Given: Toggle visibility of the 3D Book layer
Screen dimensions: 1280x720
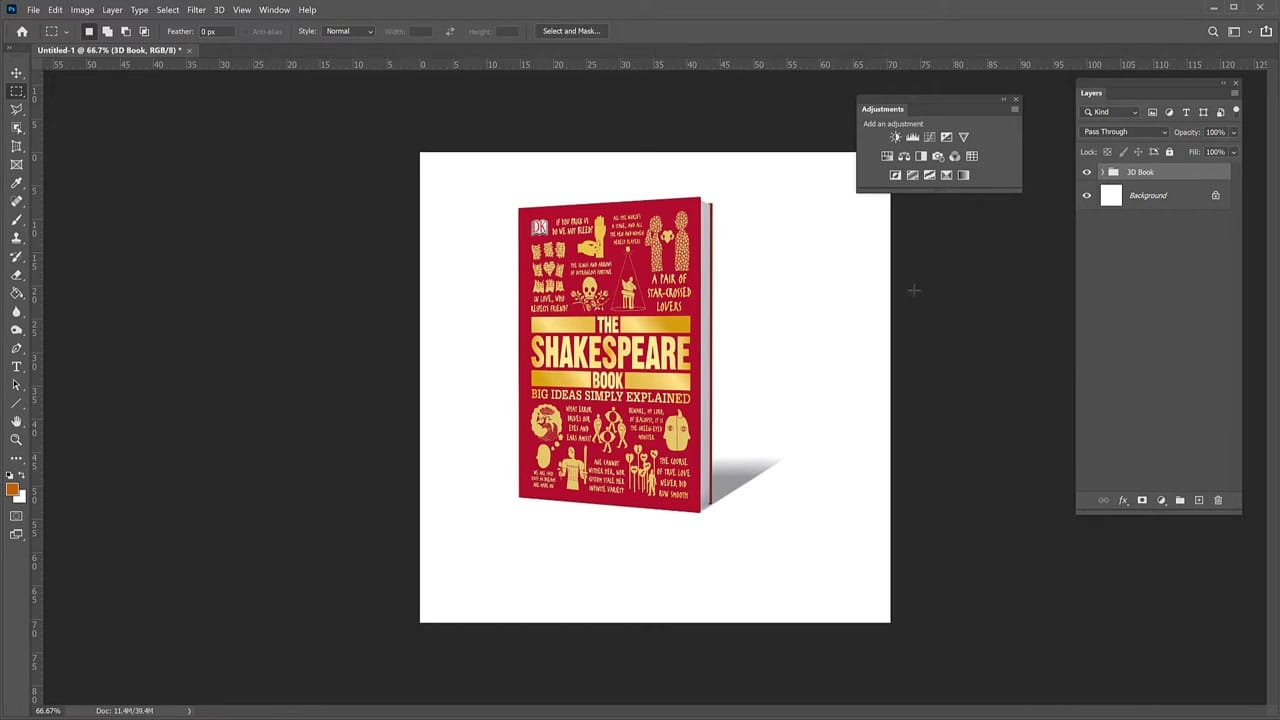Looking at the screenshot, I should tap(1087, 172).
